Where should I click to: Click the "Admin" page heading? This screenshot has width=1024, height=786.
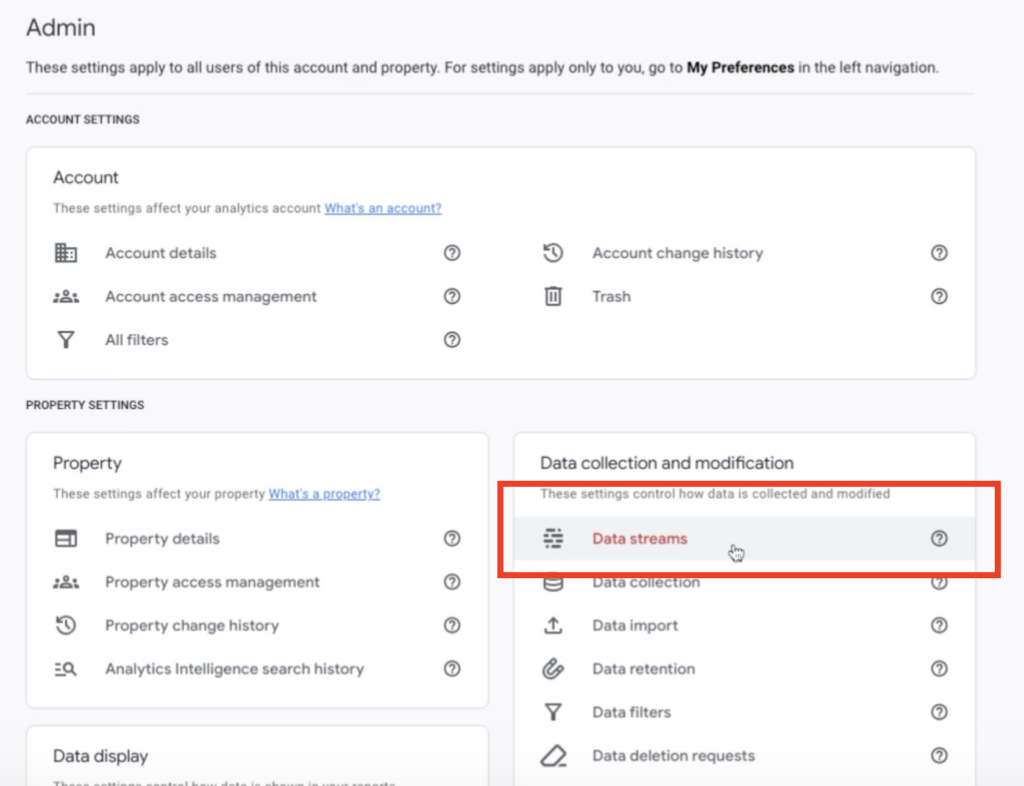61,27
